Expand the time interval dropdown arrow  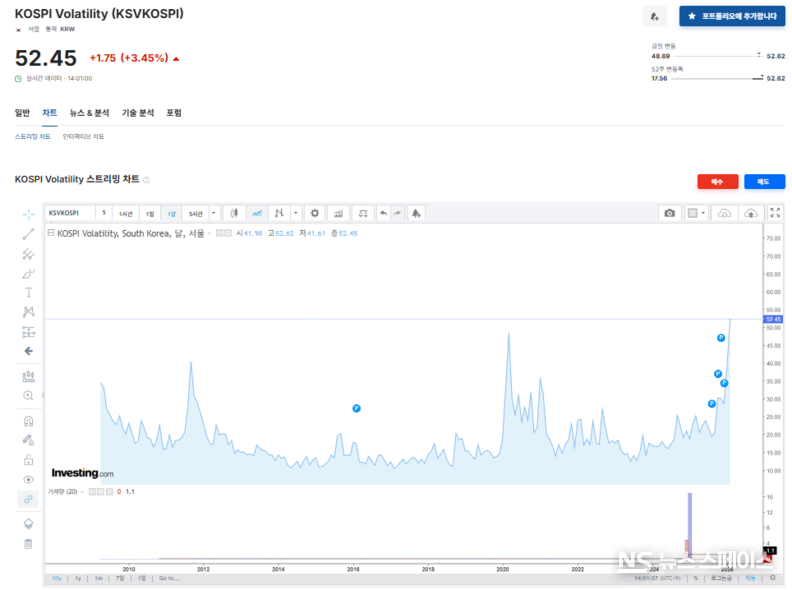click(214, 213)
